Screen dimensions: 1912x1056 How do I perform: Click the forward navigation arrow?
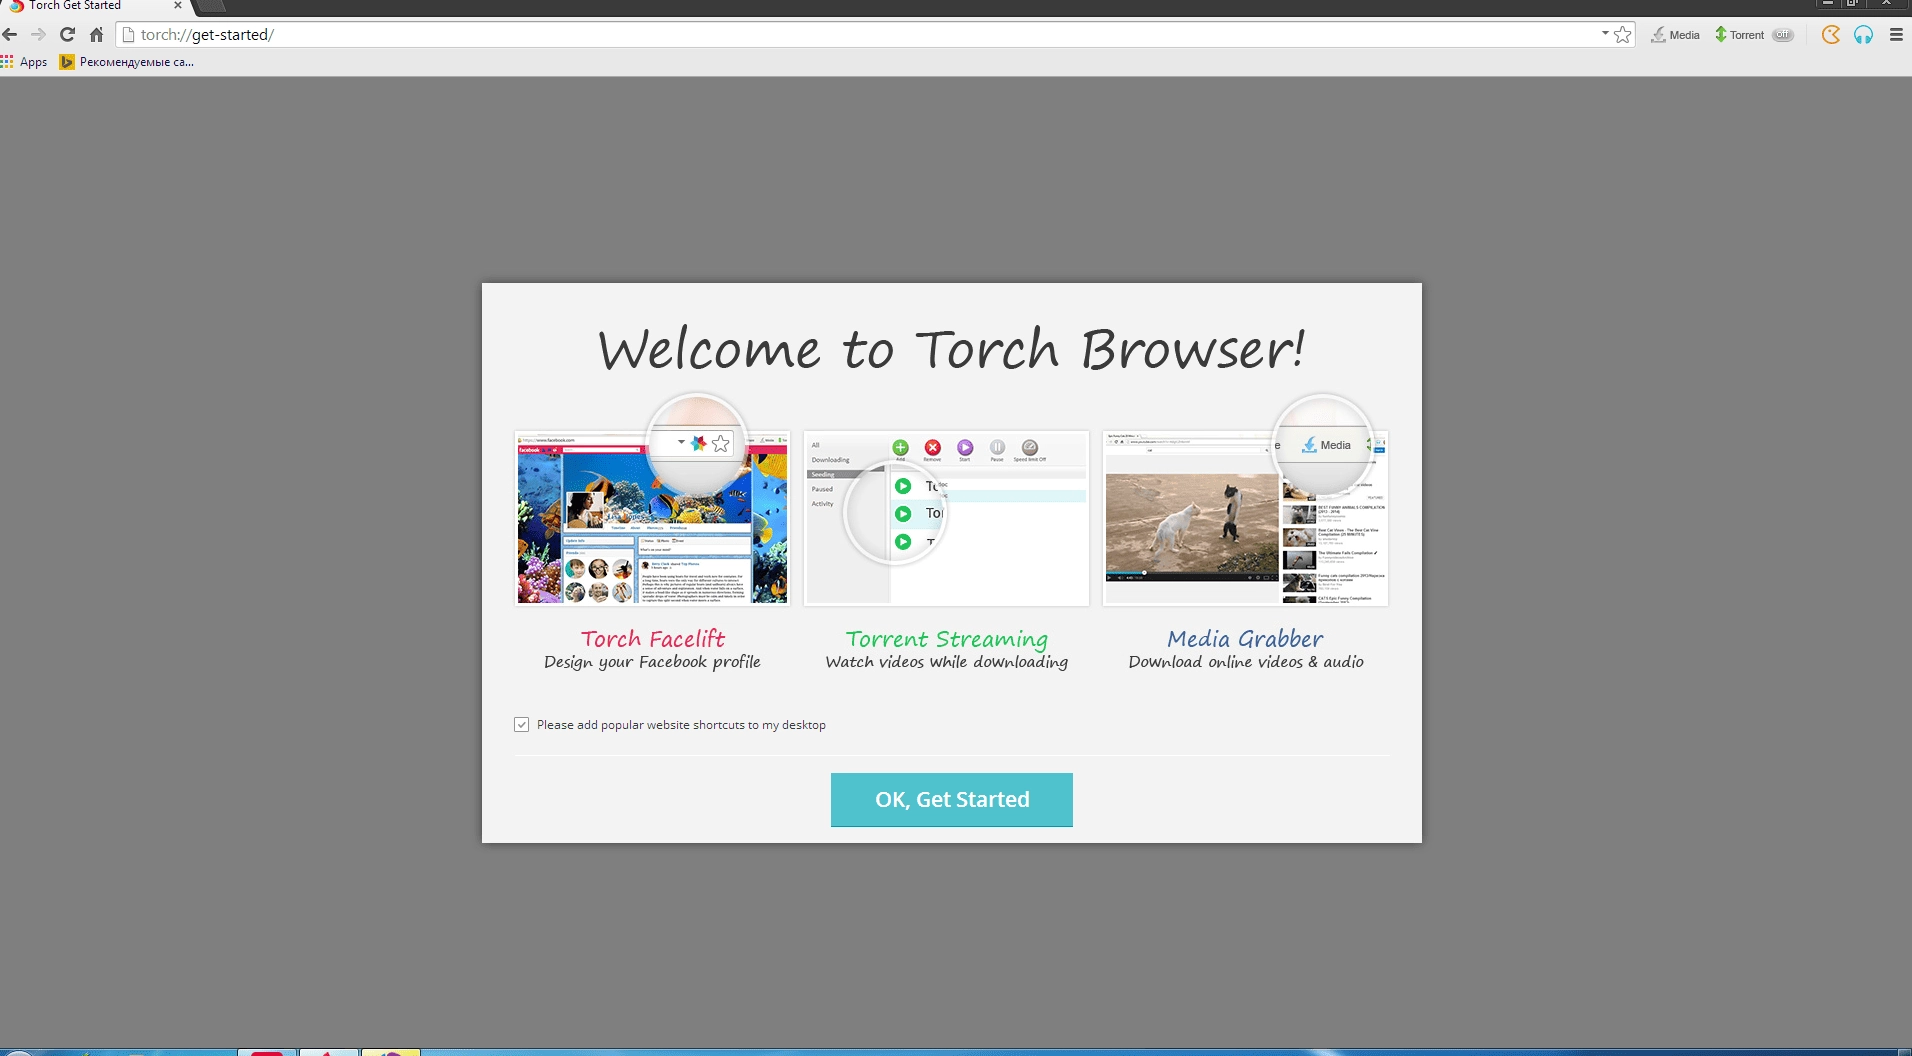(x=38, y=34)
